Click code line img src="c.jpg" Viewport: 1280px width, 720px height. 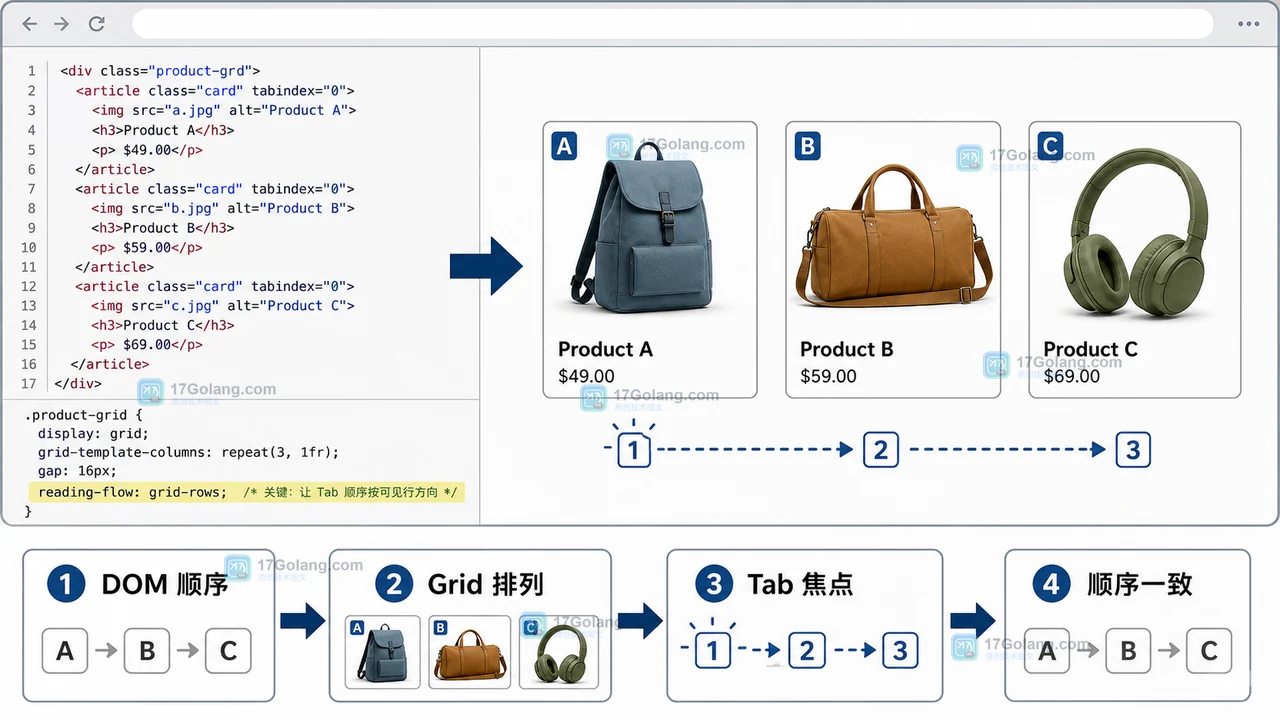[x=224, y=306]
